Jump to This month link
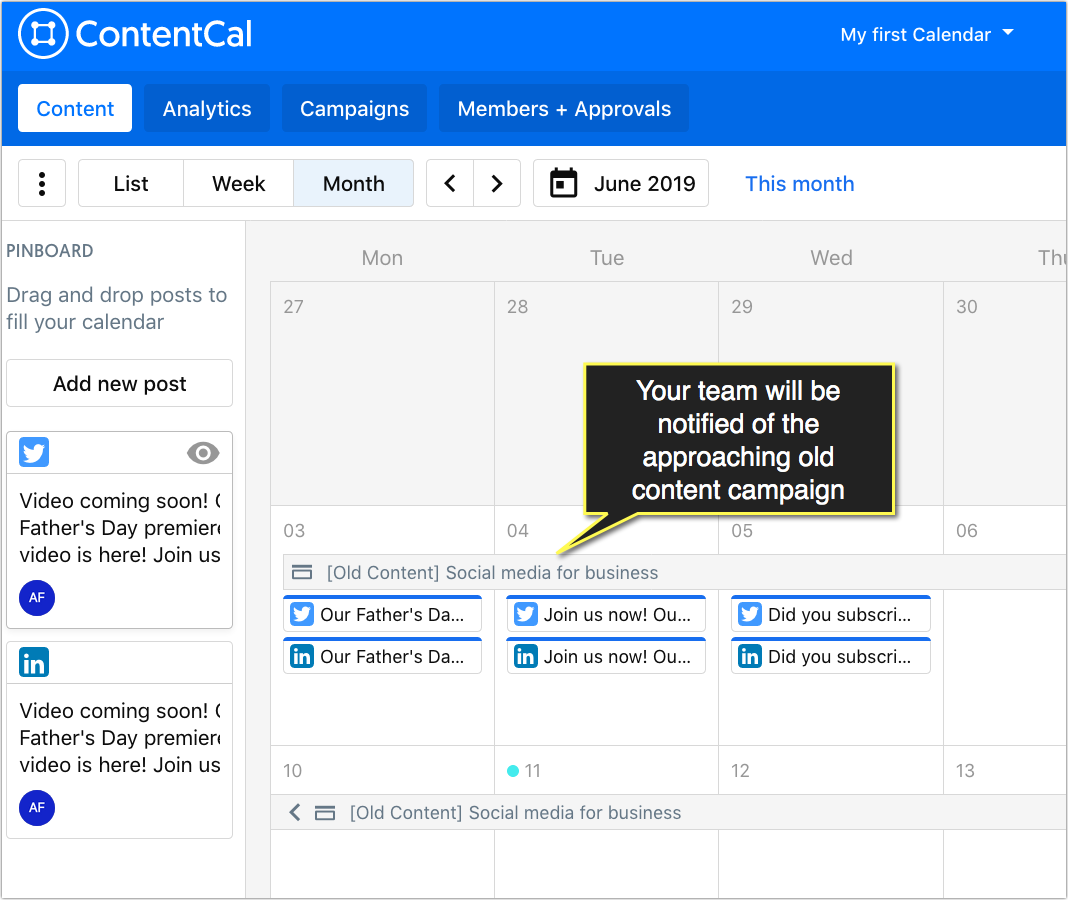Screen dimensions: 1068x900 point(800,184)
